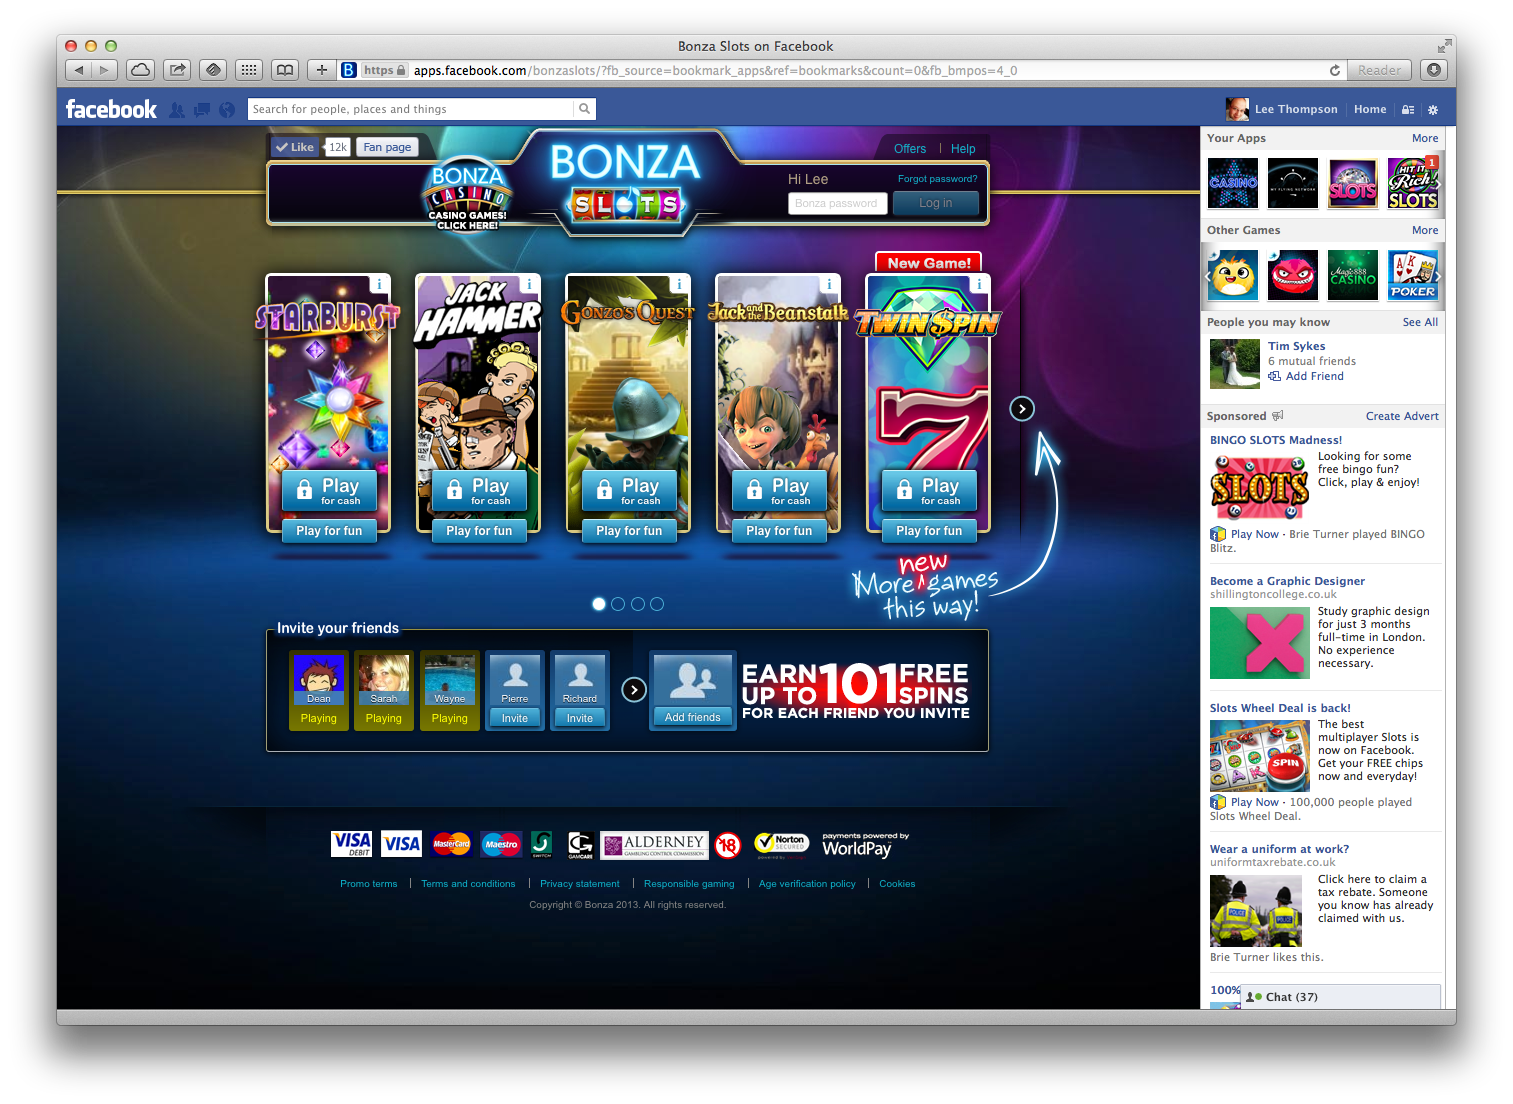Image resolution: width=1513 pixels, height=1104 pixels.
Task: Open the Offers link
Action: (x=910, y=149)
